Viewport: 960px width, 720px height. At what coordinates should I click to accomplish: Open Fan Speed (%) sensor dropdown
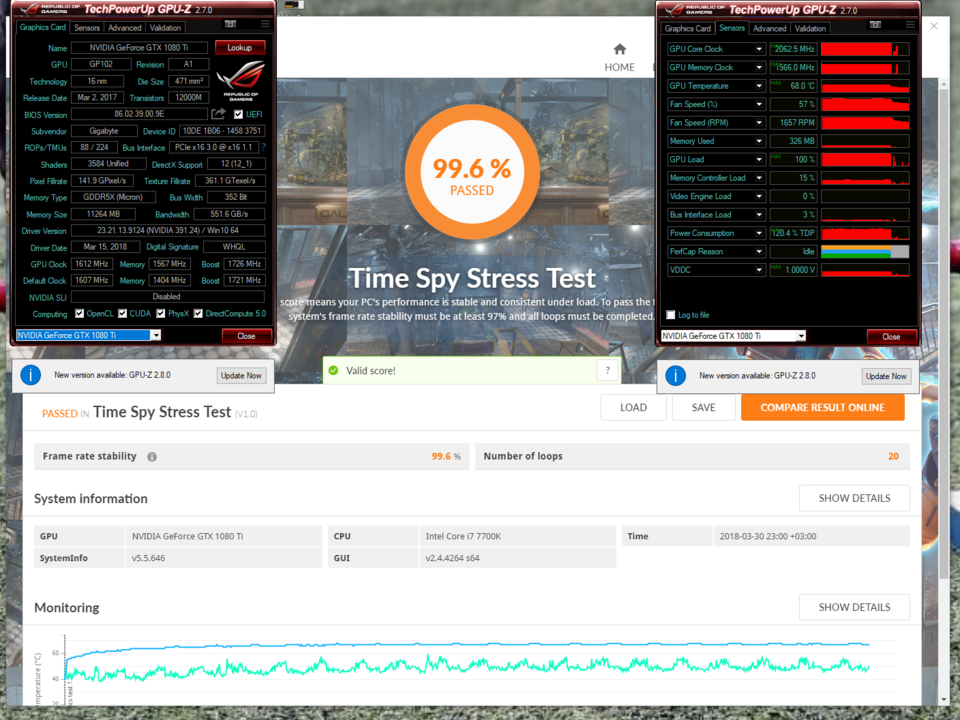coord(759,104)
